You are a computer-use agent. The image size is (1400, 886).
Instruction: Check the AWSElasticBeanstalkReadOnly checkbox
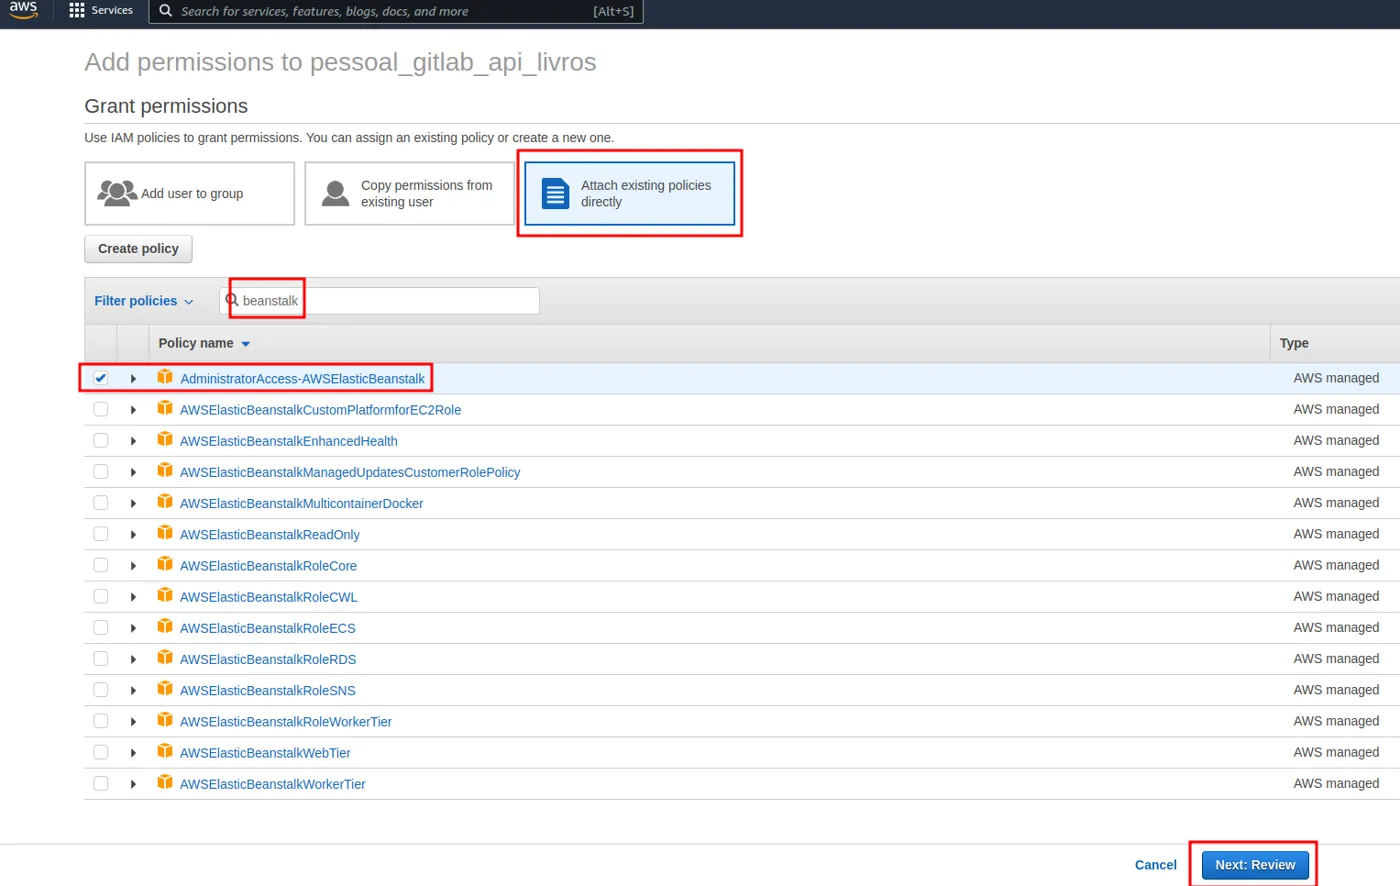click(100, 534)
